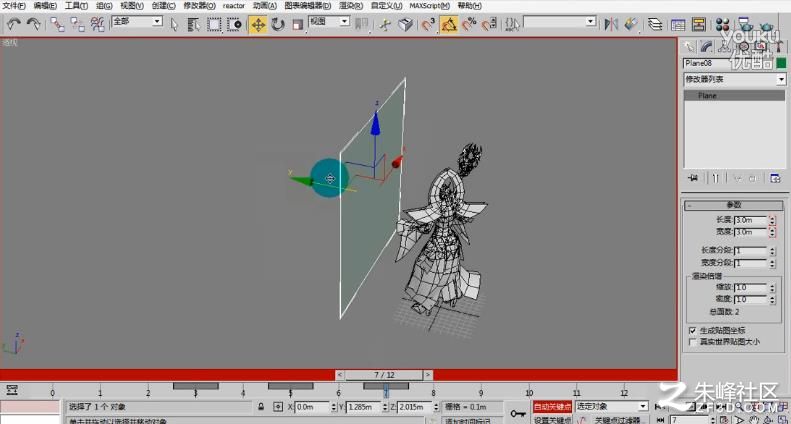Open the 选定对象 key filter dropdown
This screenshot has width=791, height=424.
(611, 406)
